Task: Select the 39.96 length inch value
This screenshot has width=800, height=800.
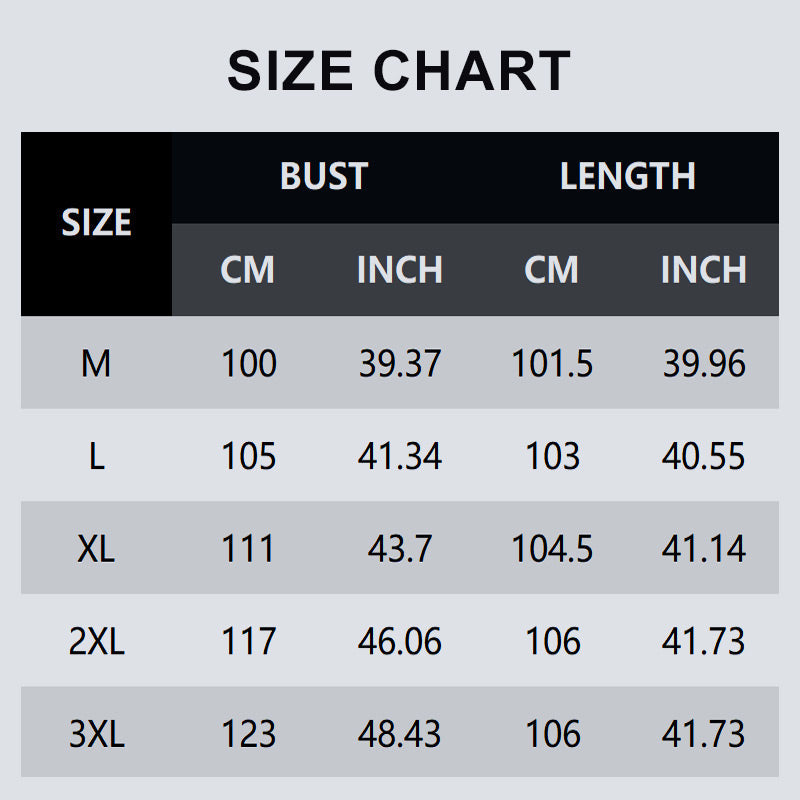Action: click(x=704, y=364)
